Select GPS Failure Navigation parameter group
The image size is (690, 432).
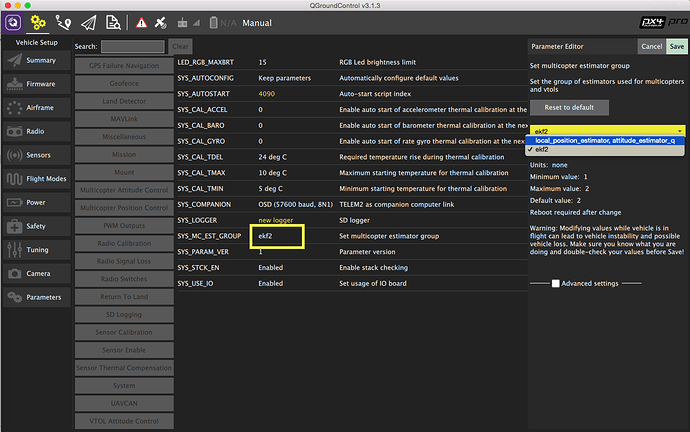coord(124,66)
